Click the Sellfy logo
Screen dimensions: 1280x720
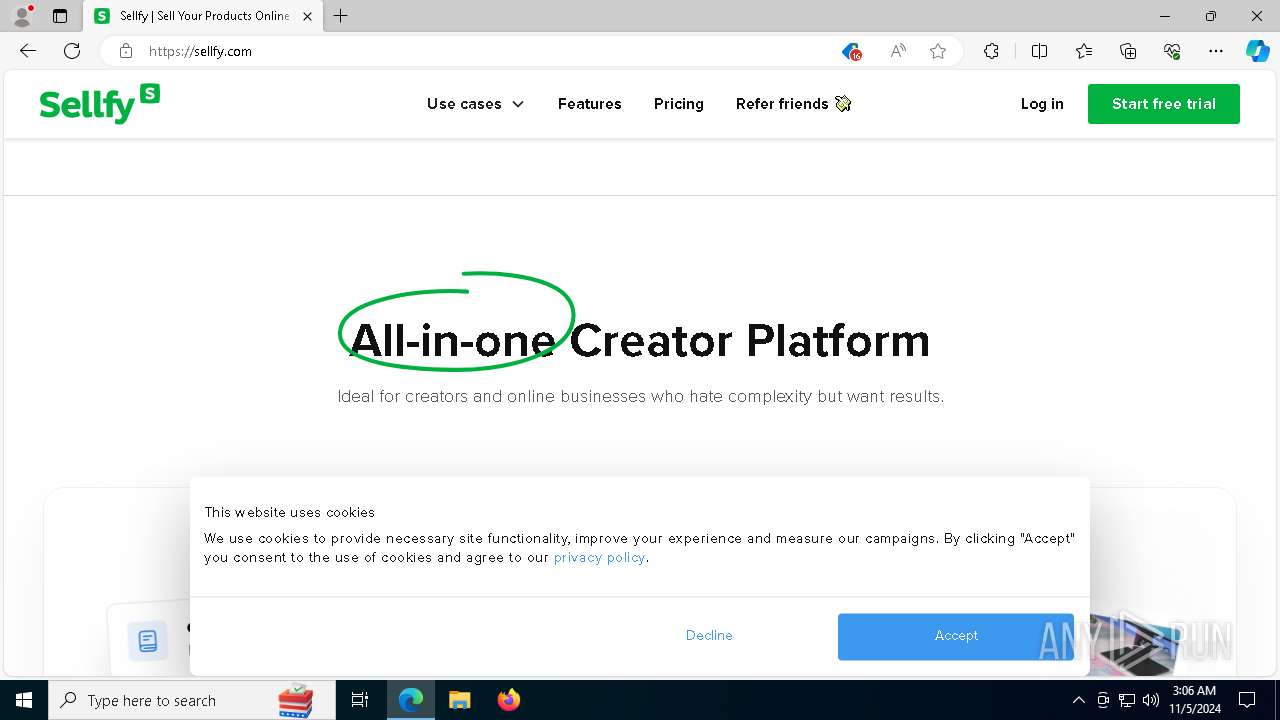point(99,104)
